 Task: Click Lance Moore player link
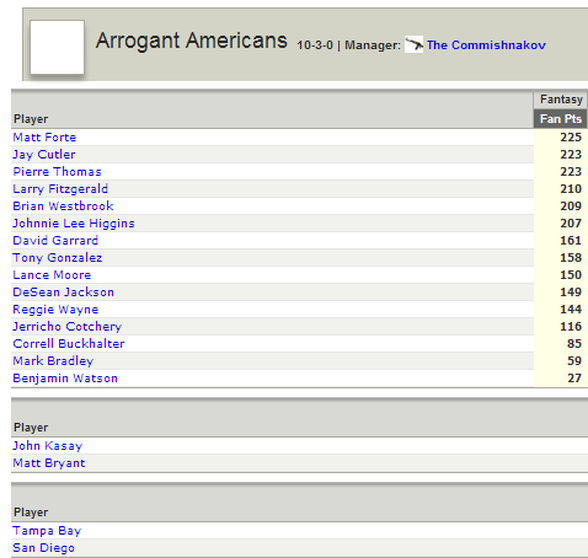[x=52, y=275]
